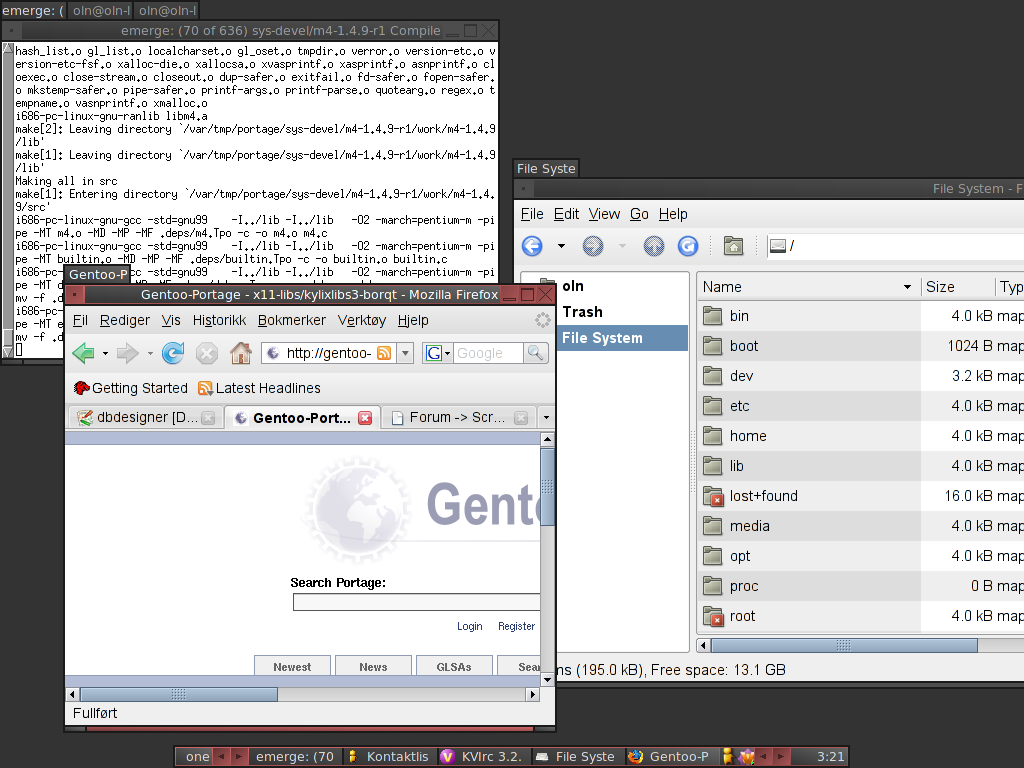The height and width of the screenshot is (768, 1024).
Task: Click the etc folder icon
Action: 712,406
